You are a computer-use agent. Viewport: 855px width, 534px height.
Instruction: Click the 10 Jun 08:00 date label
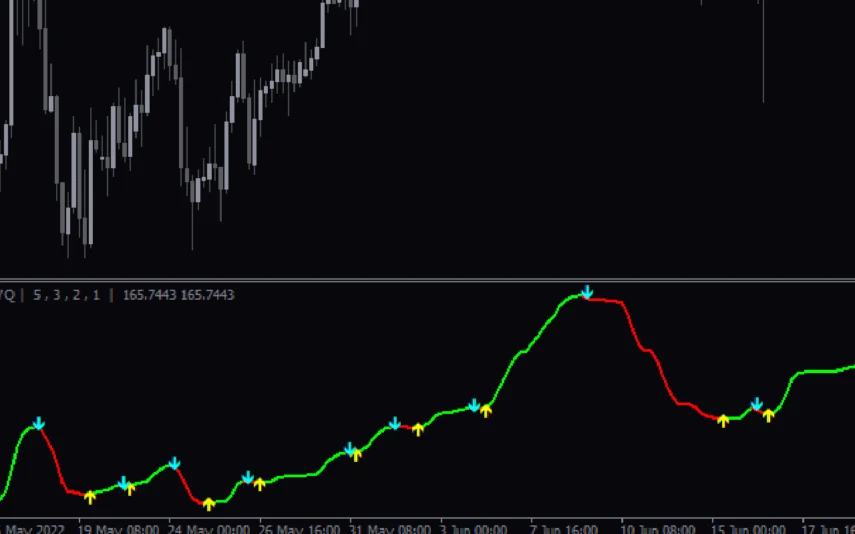pos(656,528)
